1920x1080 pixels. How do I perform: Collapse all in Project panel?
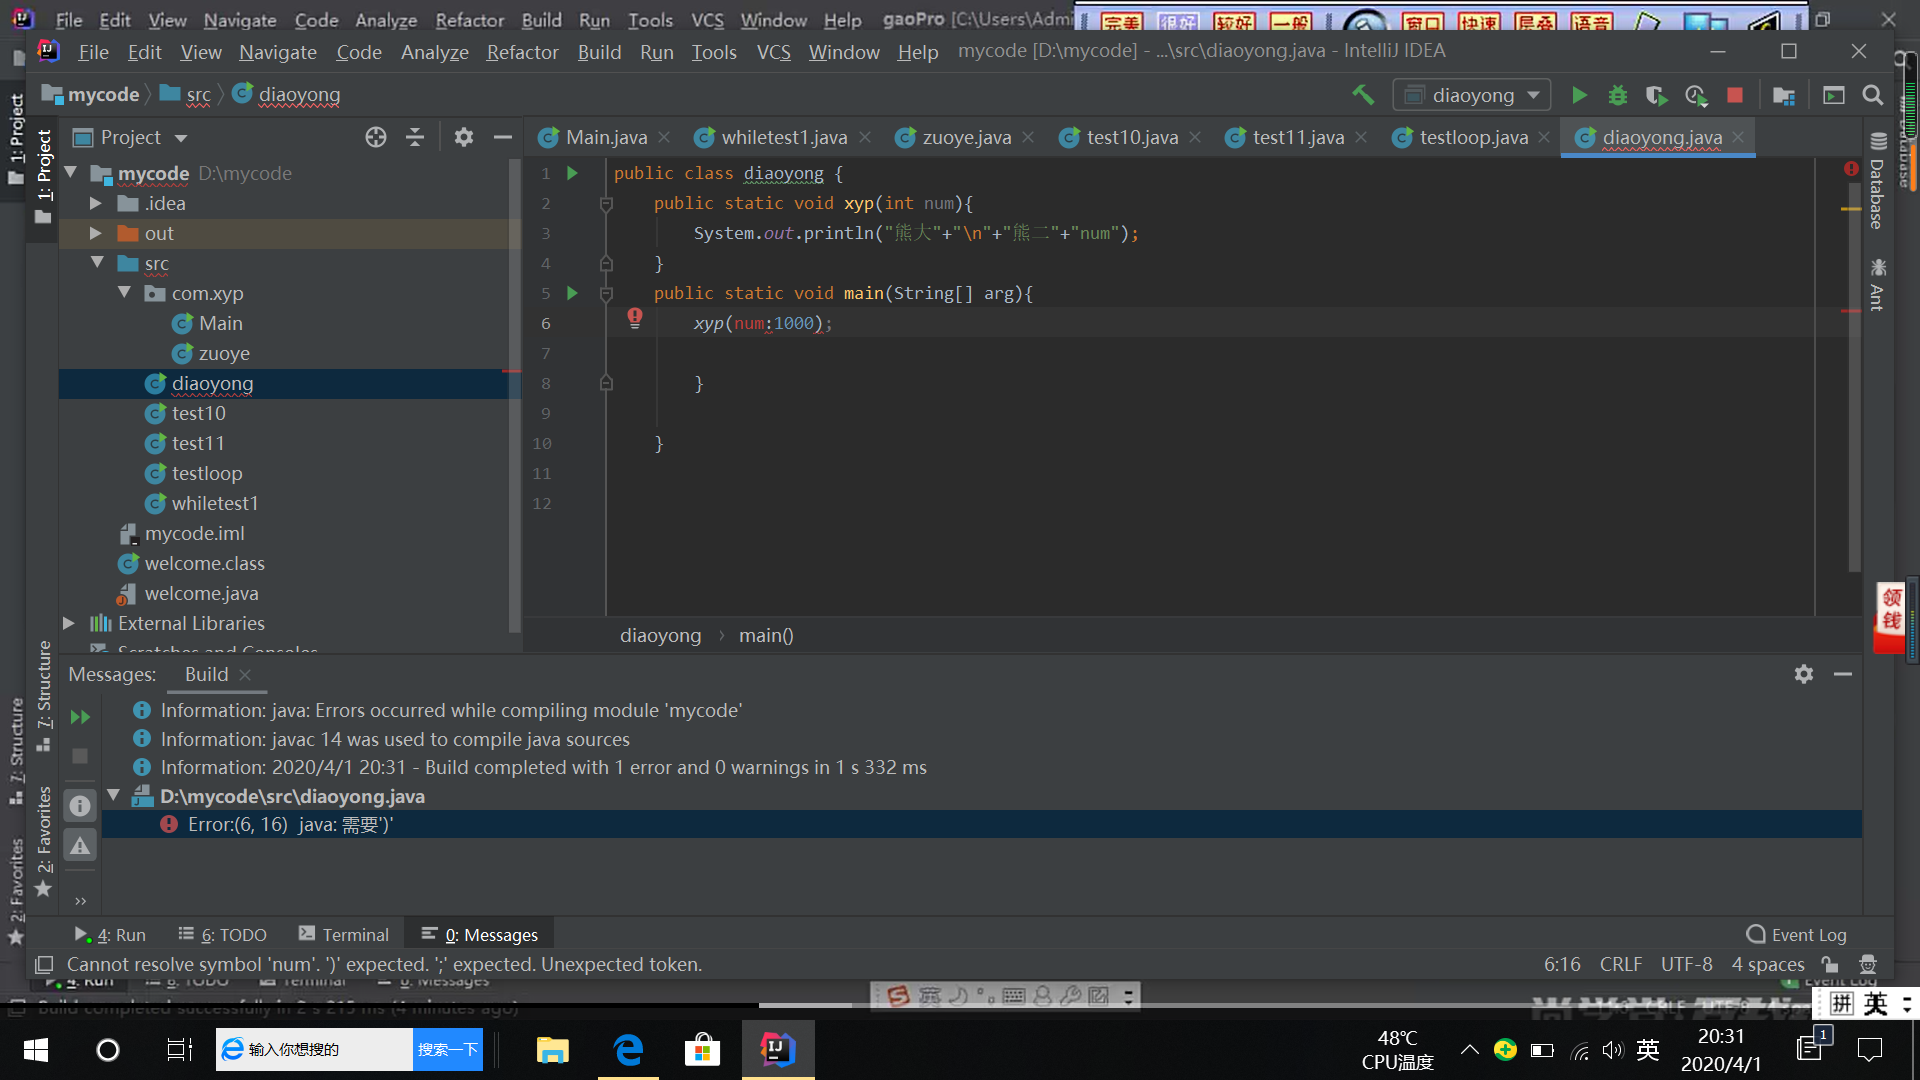click(x=415, y=137)
